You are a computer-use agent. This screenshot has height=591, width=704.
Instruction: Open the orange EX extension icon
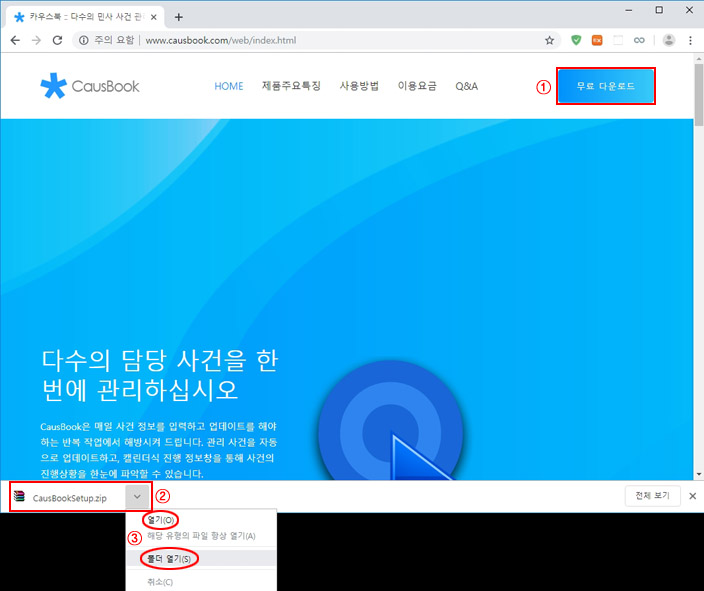click(x=597, y=40)
